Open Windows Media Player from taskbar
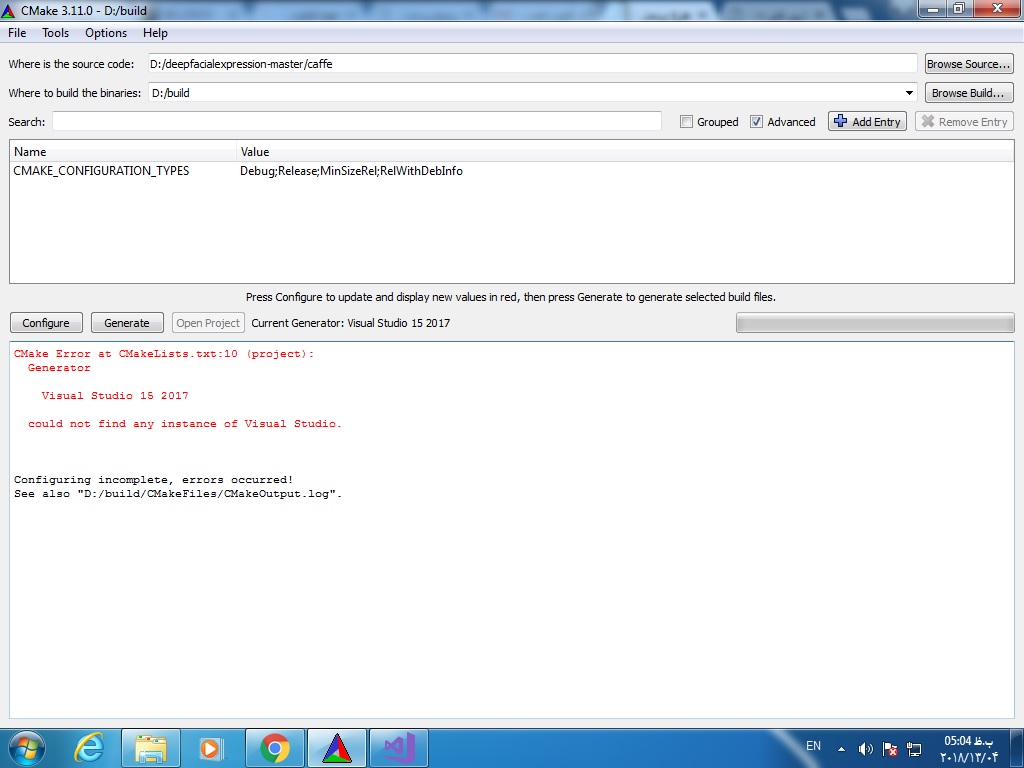The width and height of the screenshot is (1024, 768). (211, 748)
